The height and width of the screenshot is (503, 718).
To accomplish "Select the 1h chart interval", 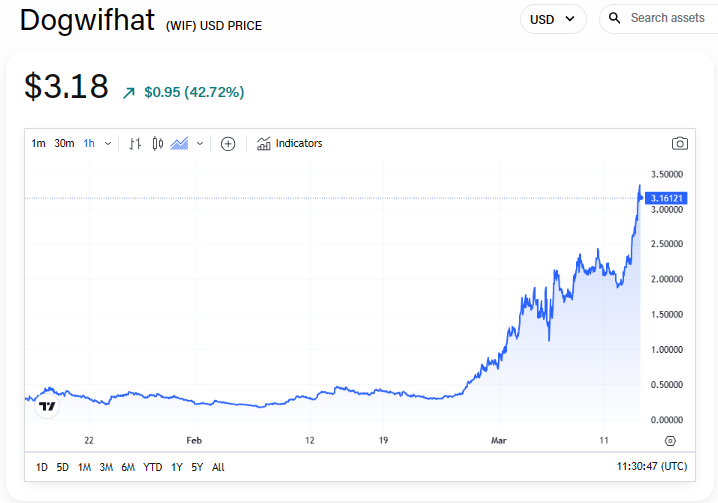I will click(89, 144).
